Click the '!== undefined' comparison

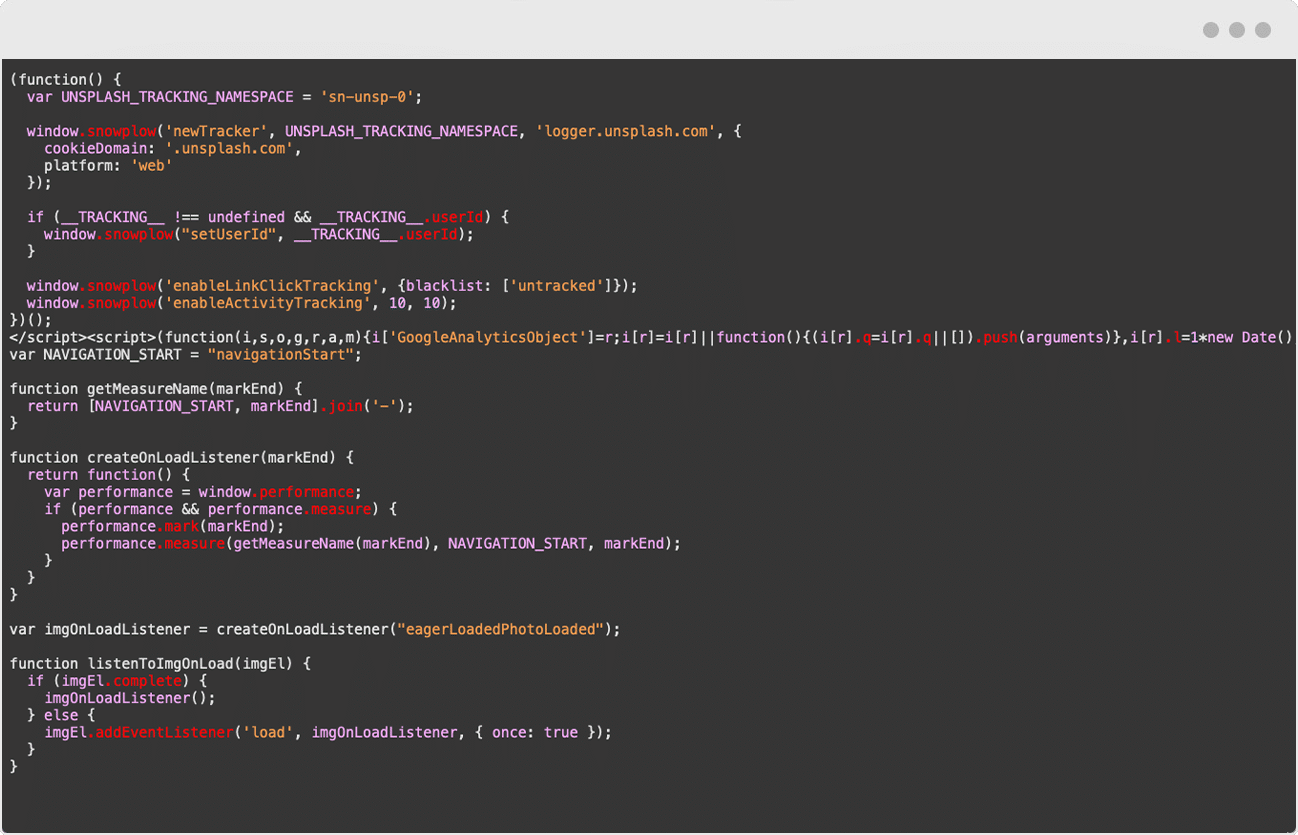point(229,217)
